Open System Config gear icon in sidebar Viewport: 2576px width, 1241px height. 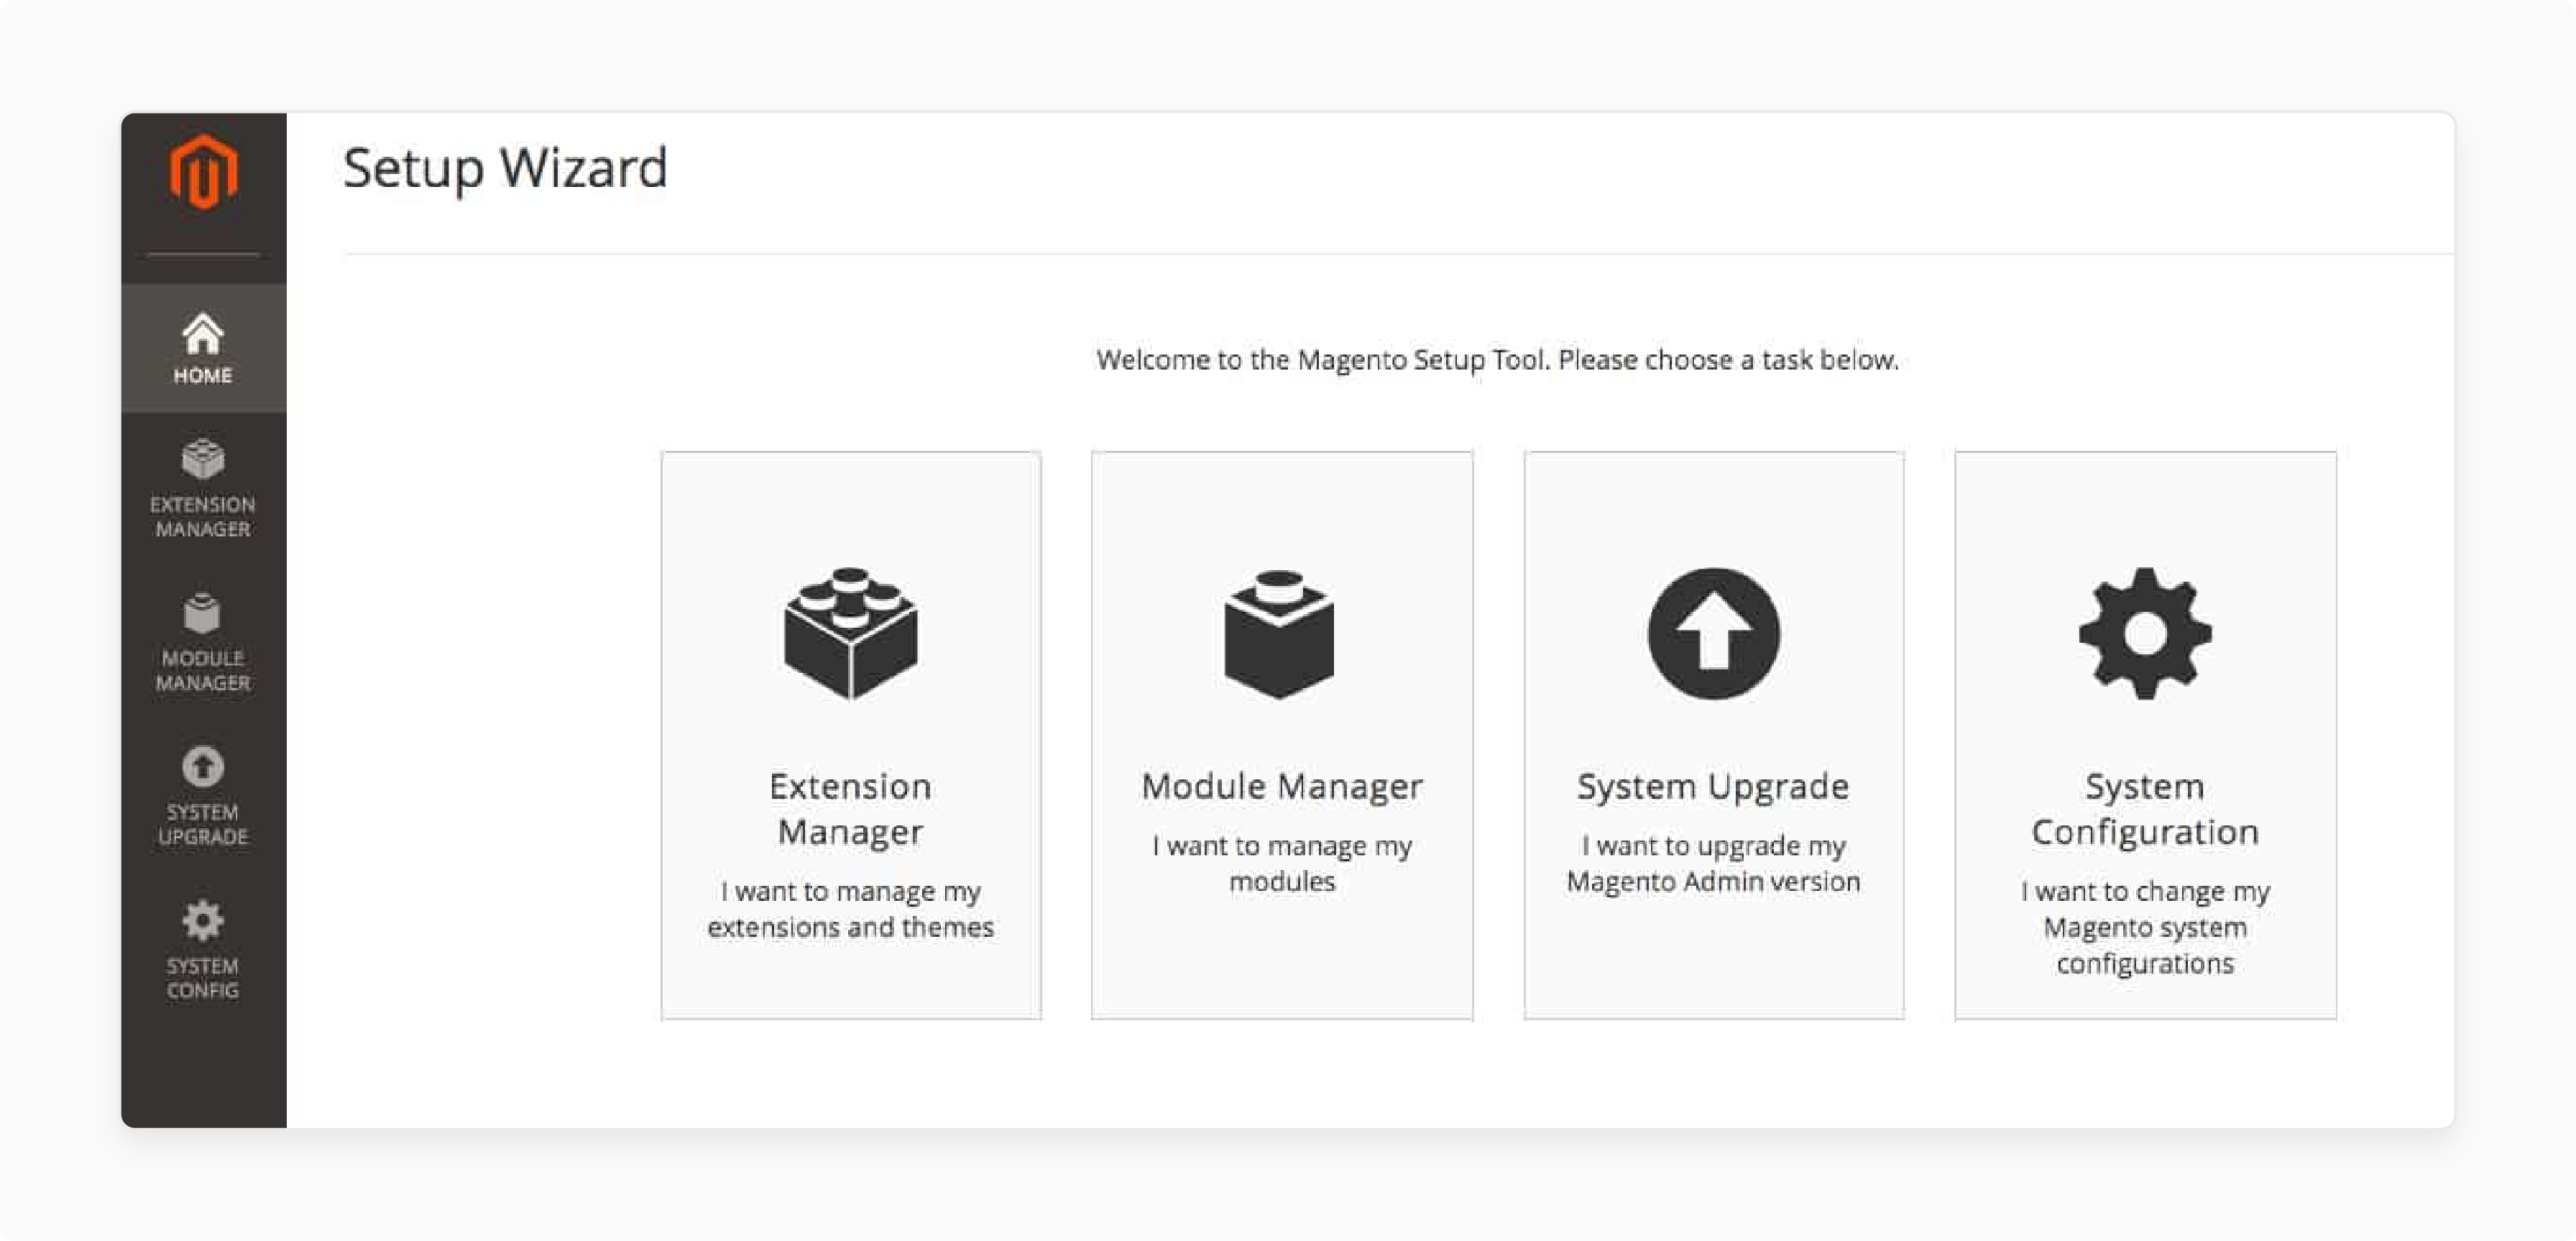(x=203, y=920)
